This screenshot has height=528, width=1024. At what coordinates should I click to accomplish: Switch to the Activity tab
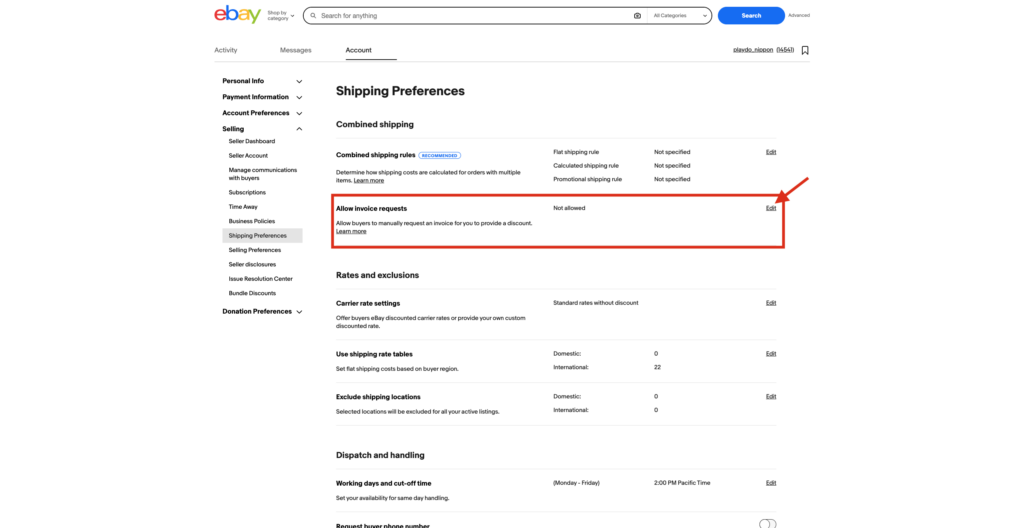(226, 50)
